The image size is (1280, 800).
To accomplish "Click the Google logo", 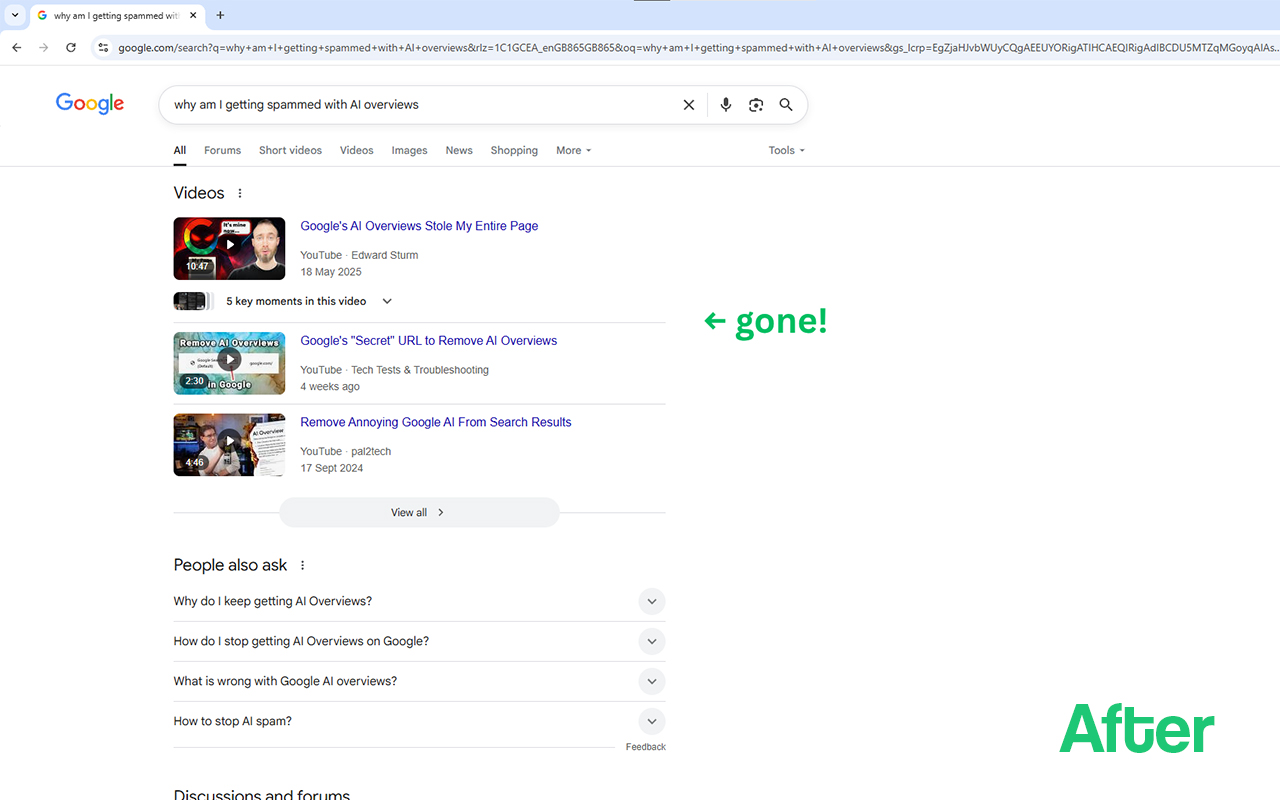I will click(x=90, y=104).
